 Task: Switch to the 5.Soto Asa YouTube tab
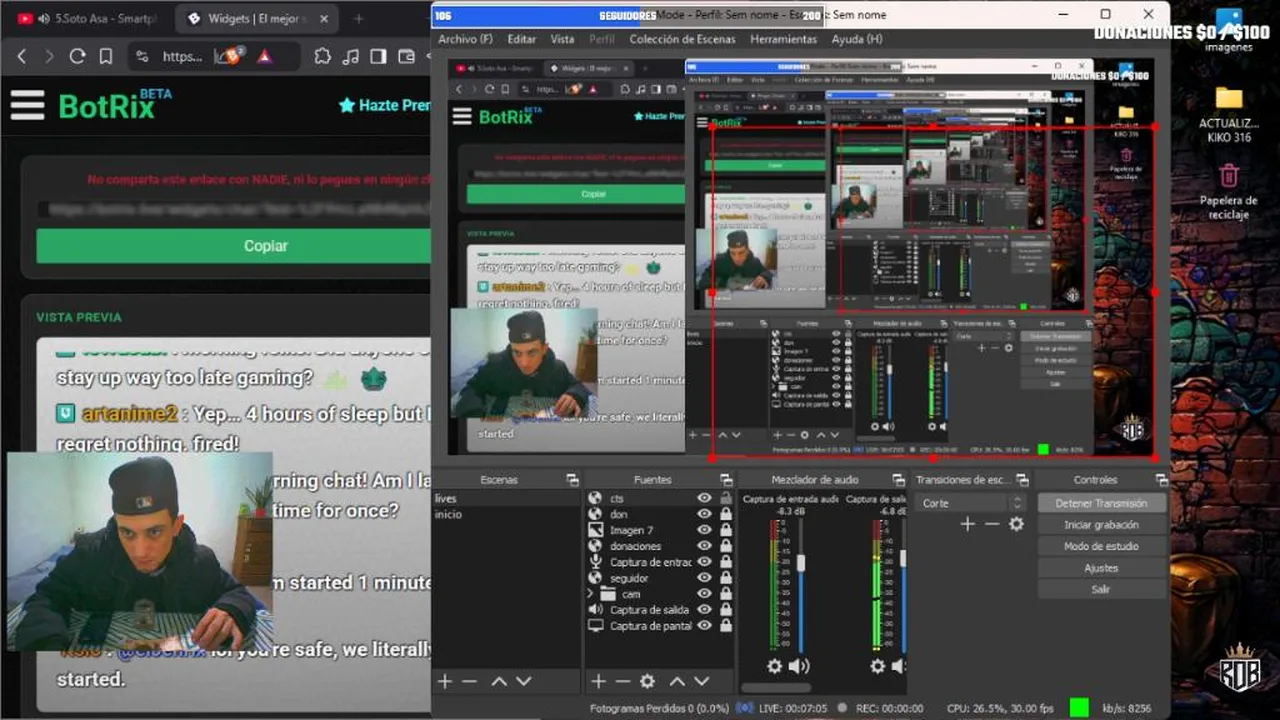[88, 18]
